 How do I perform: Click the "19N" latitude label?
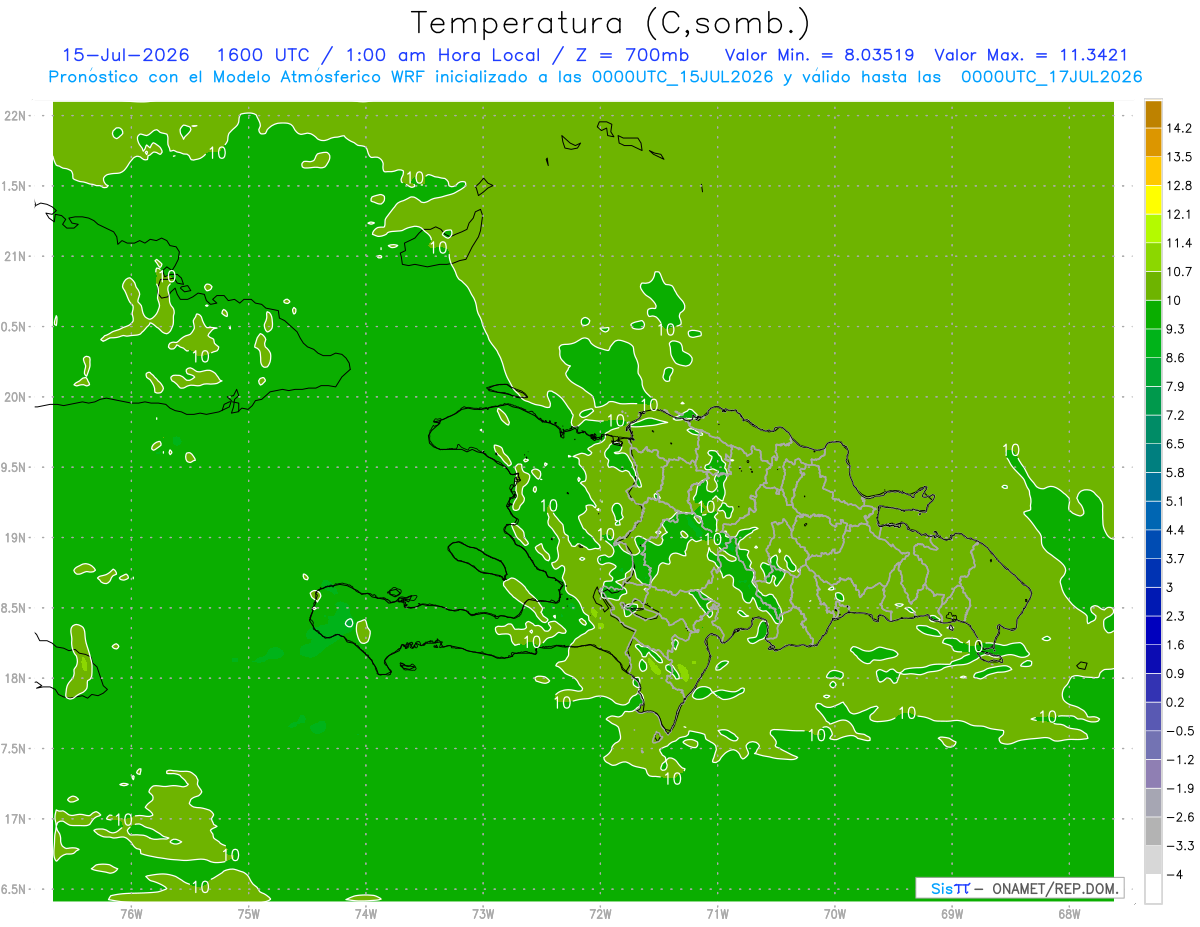tap(16, 538)
